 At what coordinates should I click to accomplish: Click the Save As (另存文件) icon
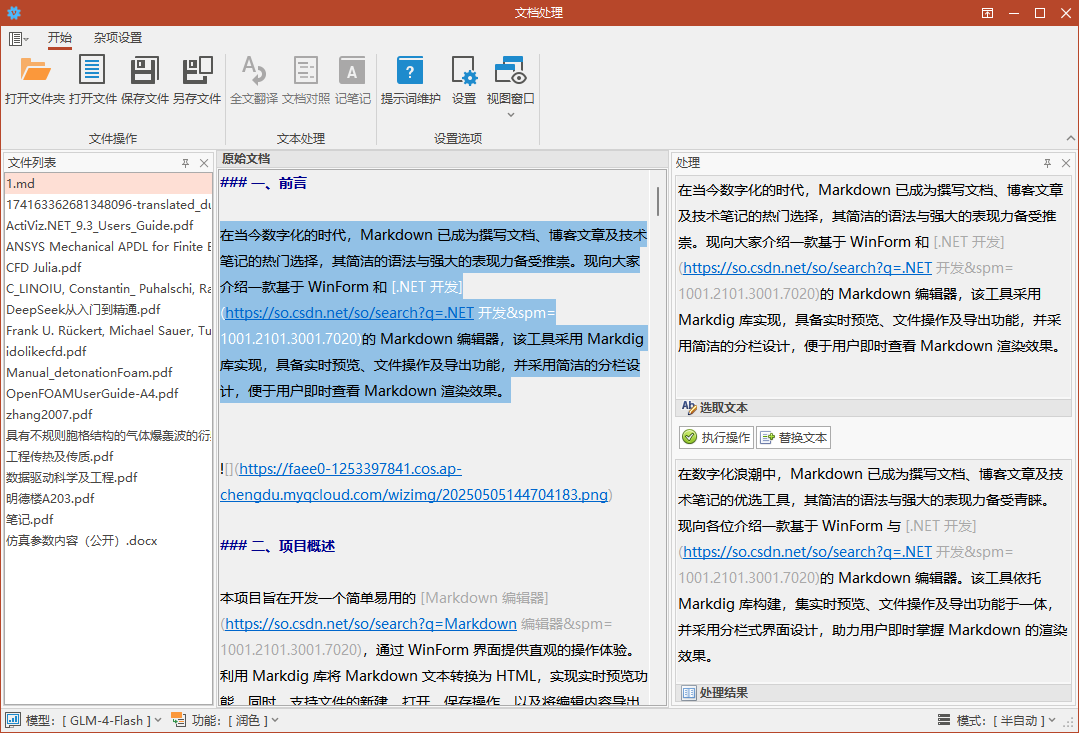tap(197, 72)
